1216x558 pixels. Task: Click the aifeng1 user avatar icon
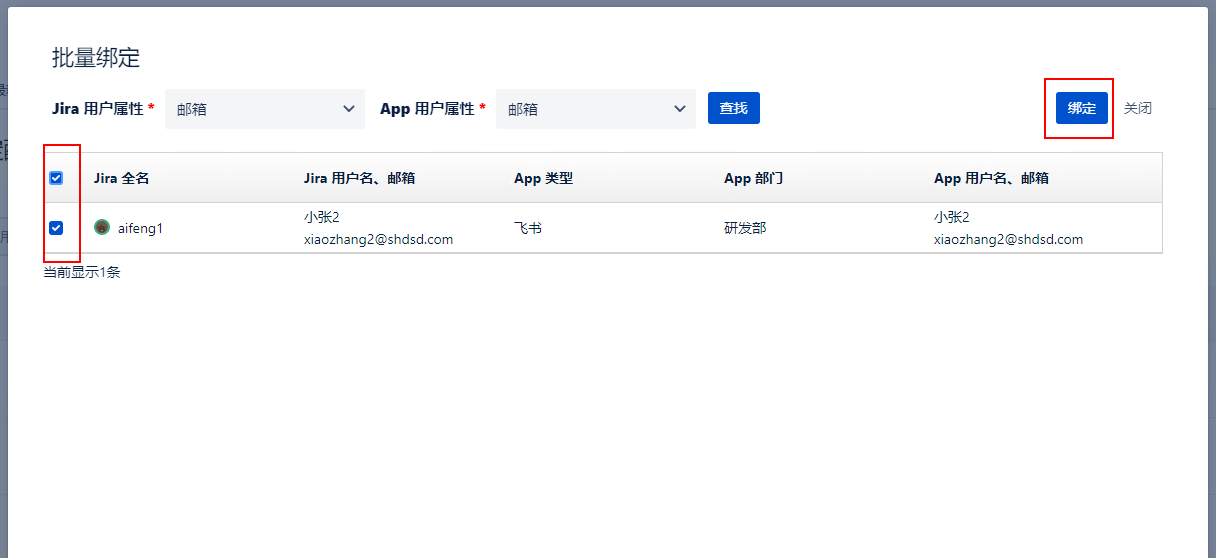pos(102,228)
